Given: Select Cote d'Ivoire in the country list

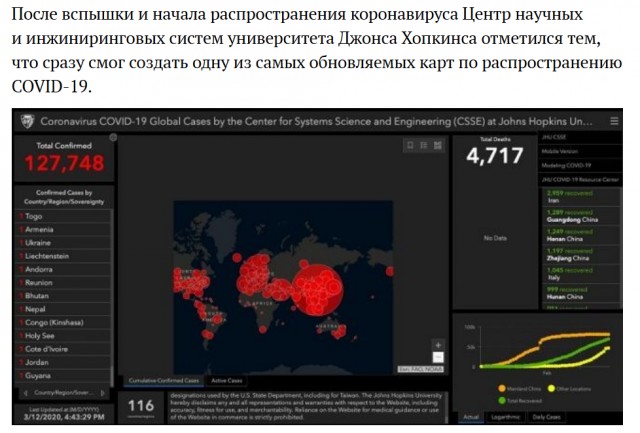Looking at the screenshot, I should [x=63, y=349].
